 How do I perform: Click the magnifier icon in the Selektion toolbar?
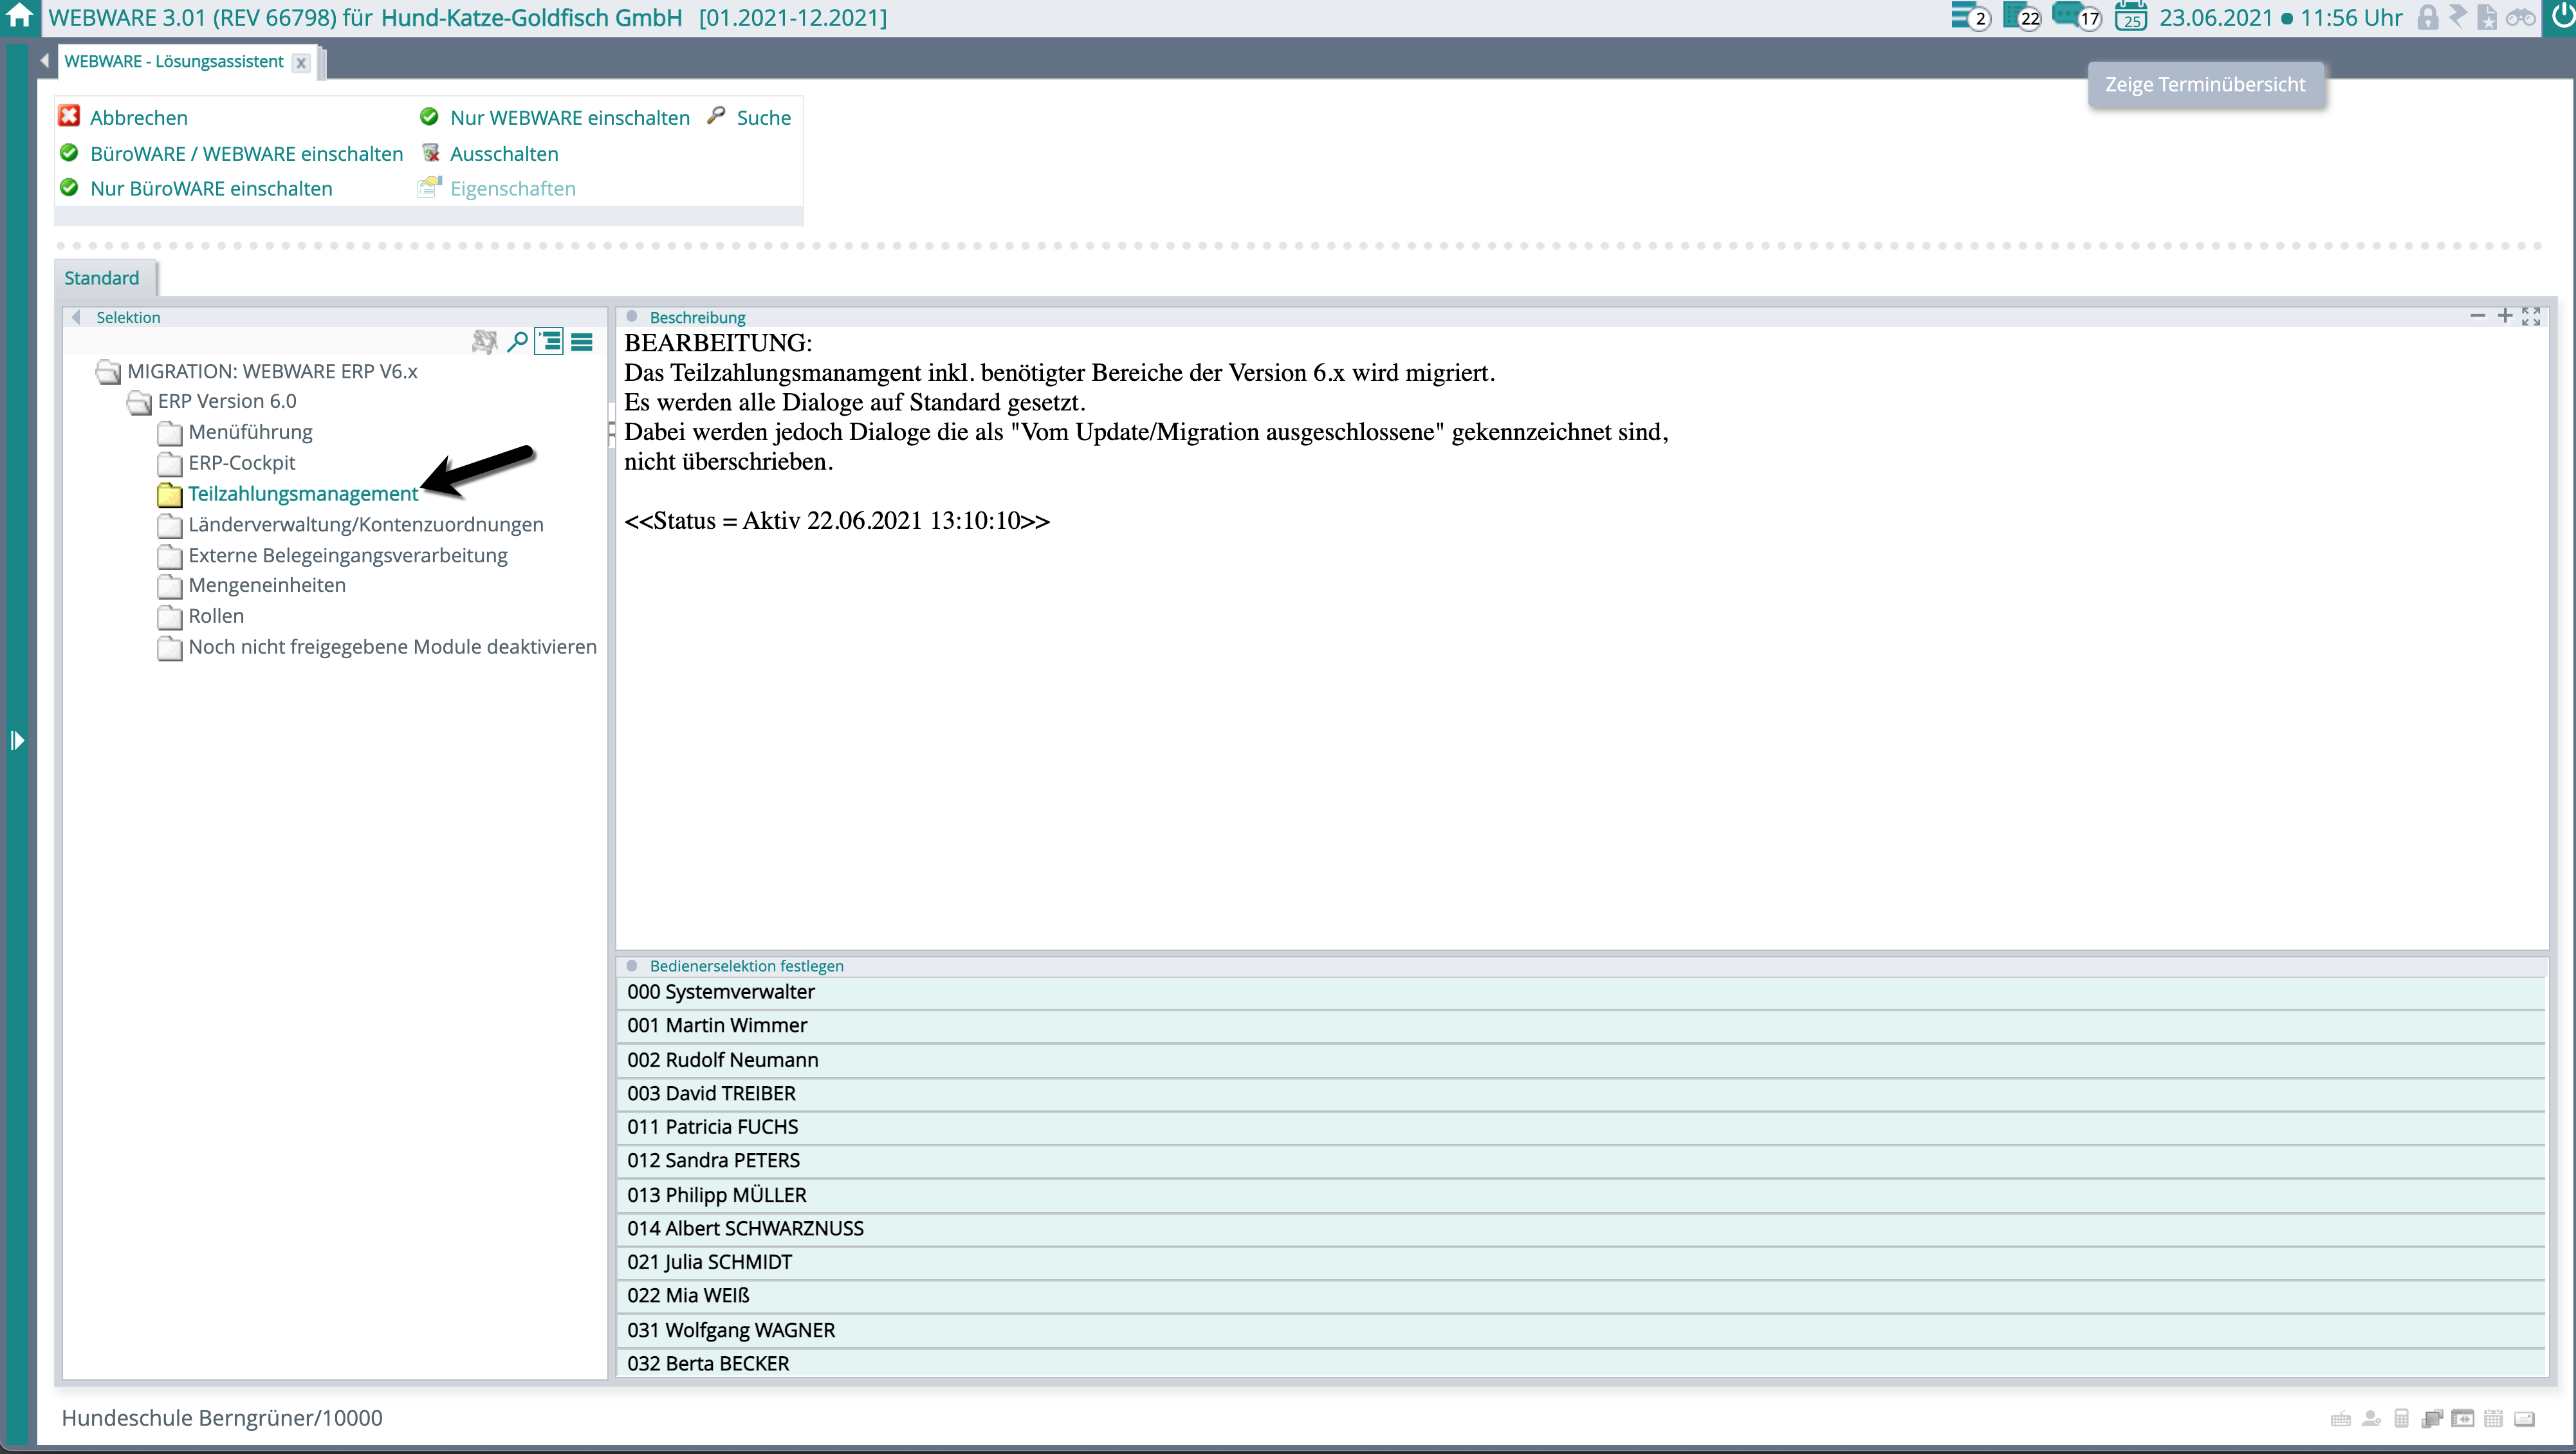[517, 342]
